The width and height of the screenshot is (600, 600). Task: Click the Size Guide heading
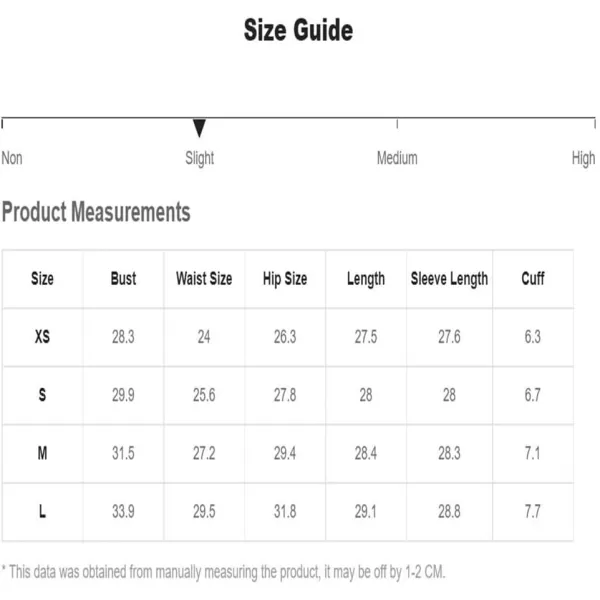[298, 30]
